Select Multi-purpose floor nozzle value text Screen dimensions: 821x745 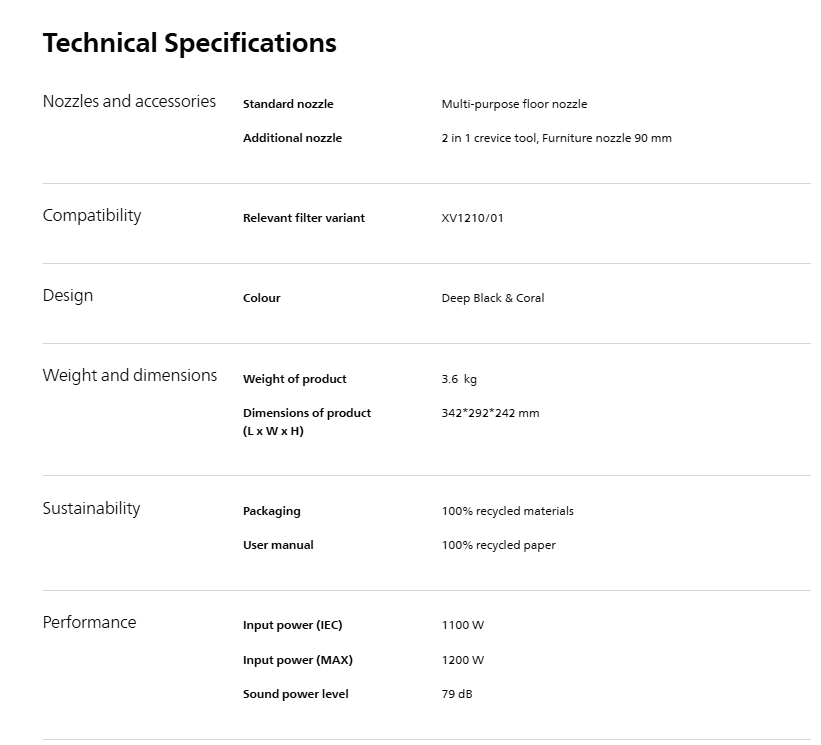514,104
